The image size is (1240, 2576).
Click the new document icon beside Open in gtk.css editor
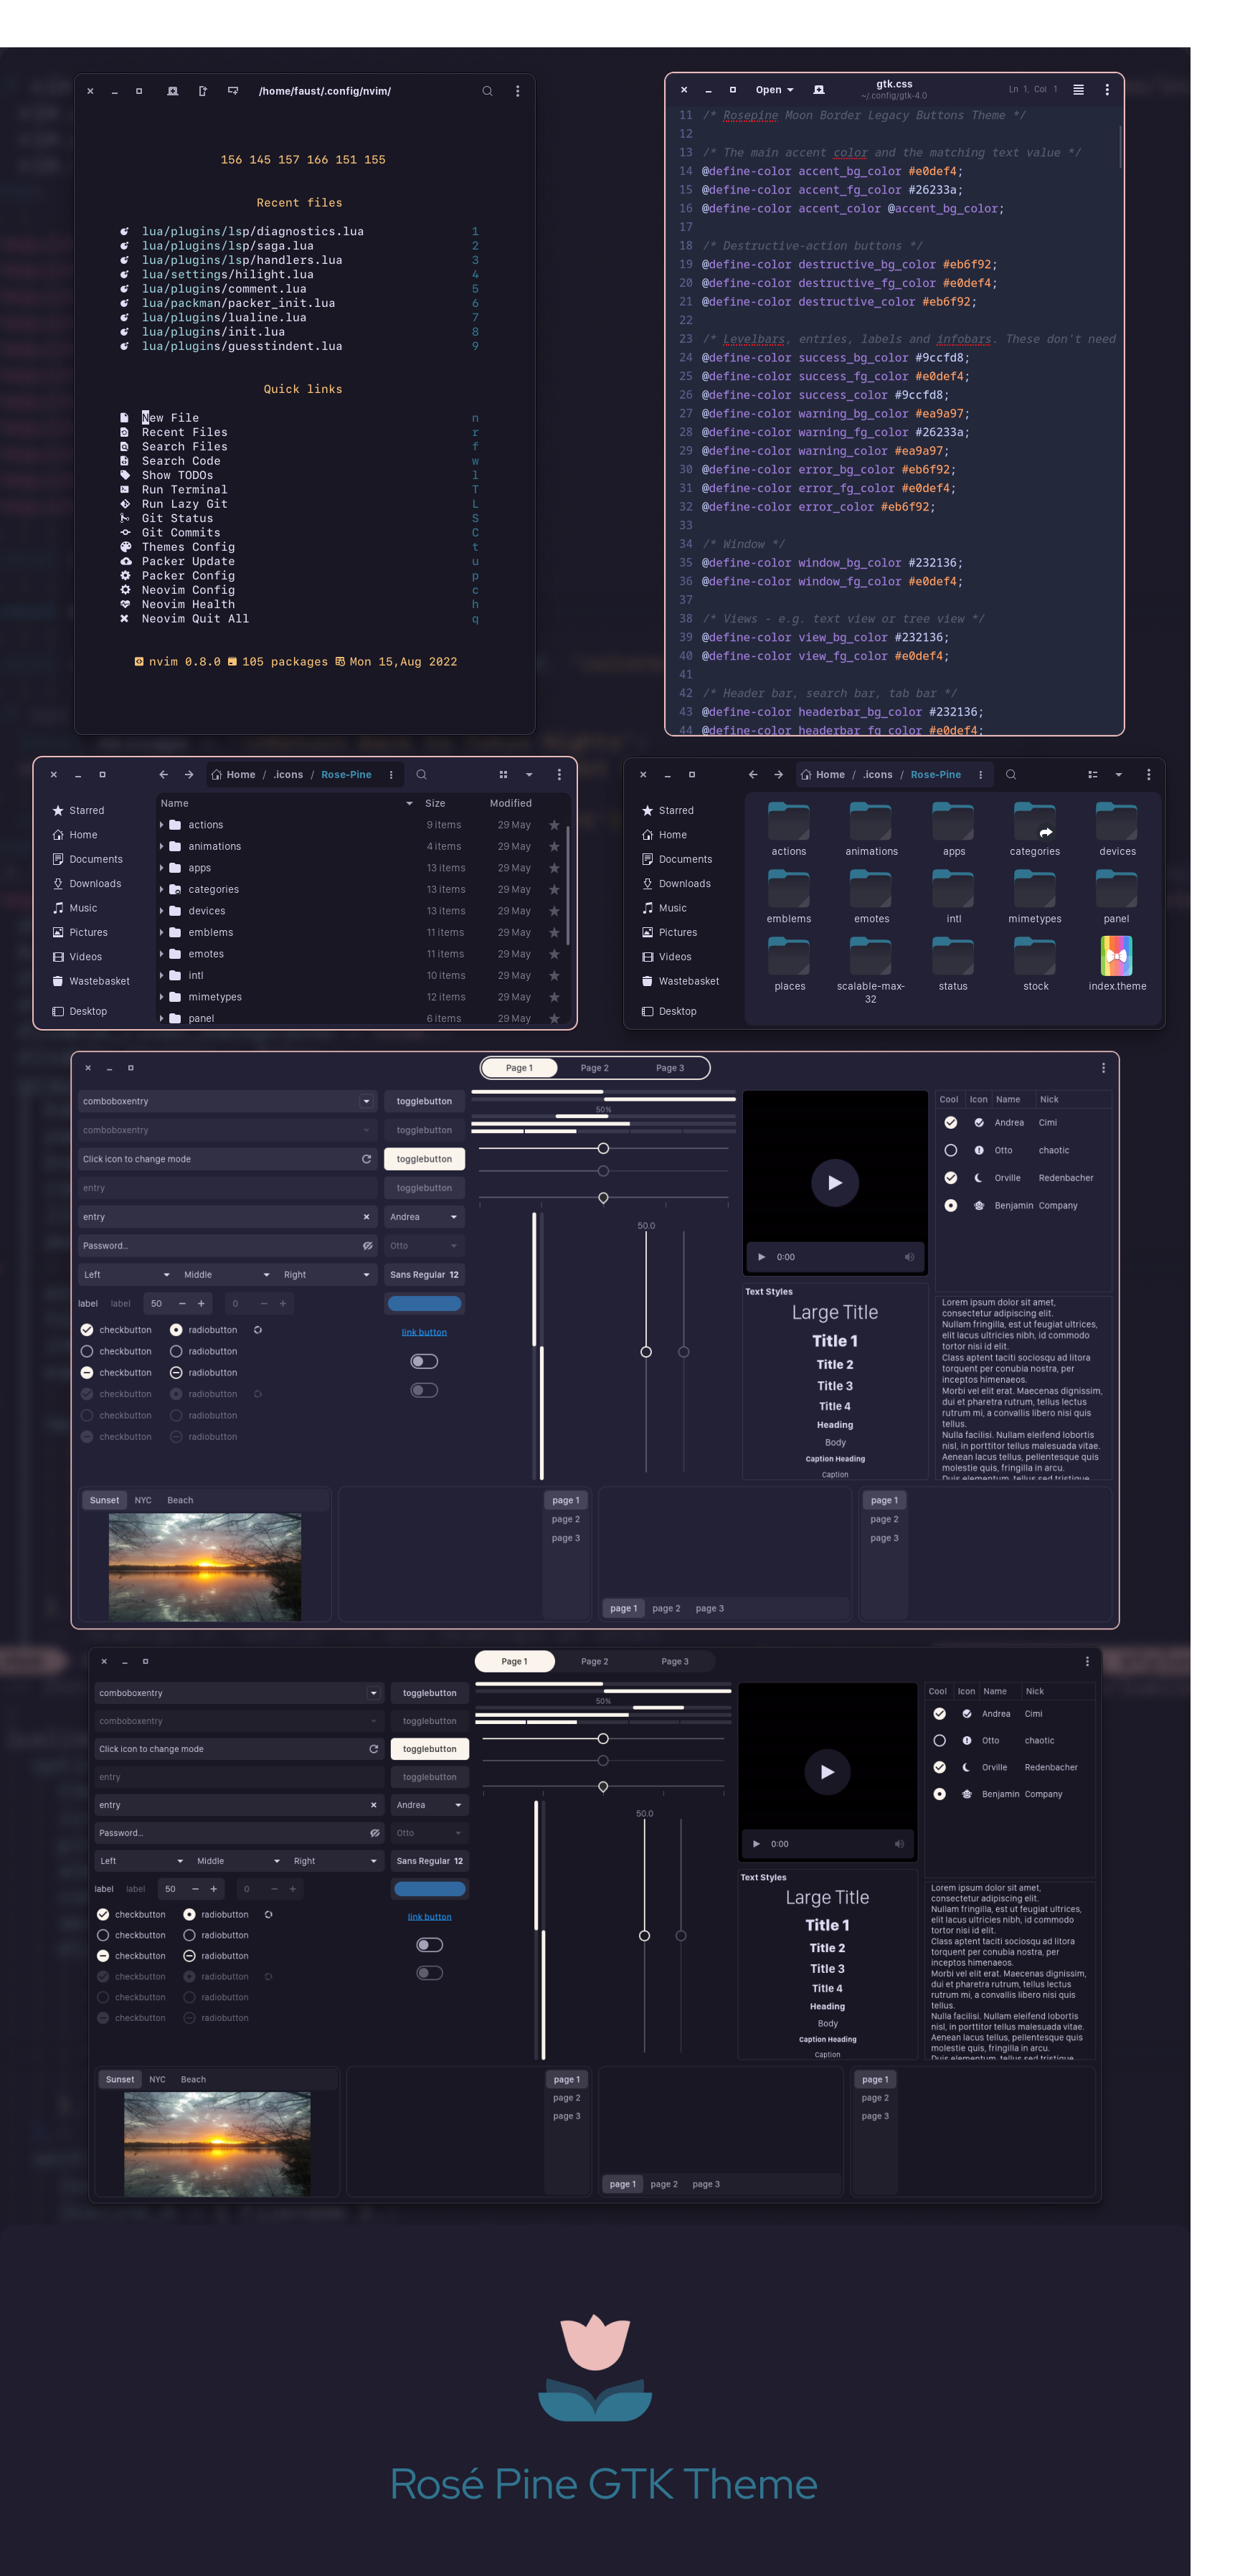point(819,90)
